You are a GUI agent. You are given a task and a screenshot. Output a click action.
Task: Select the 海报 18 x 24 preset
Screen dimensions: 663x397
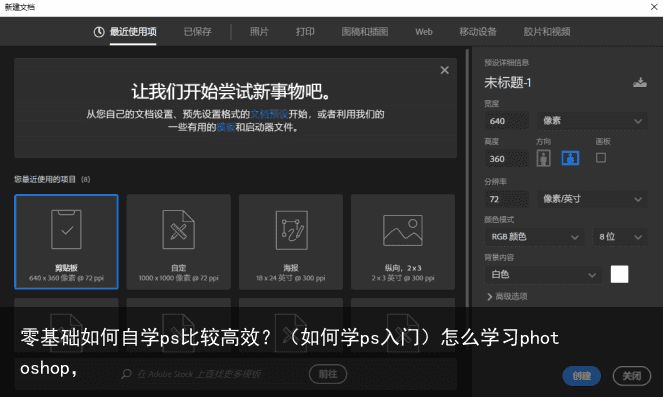tap(291, 242)
